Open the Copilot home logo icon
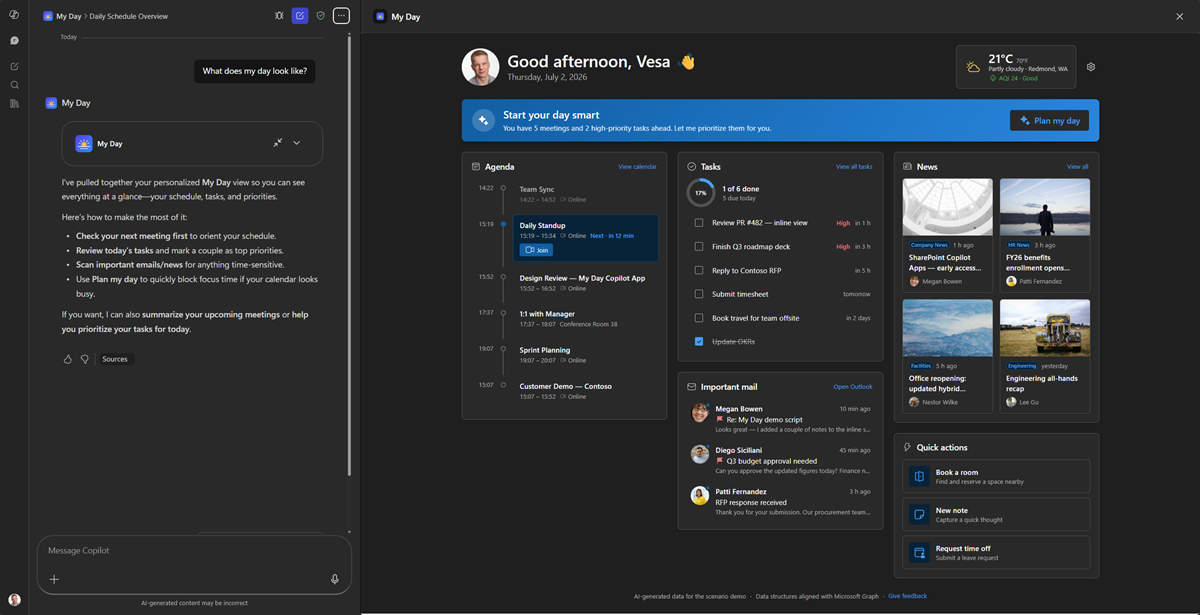The height and width of the screenshot is (615, 1200). (x=14, y=16)
